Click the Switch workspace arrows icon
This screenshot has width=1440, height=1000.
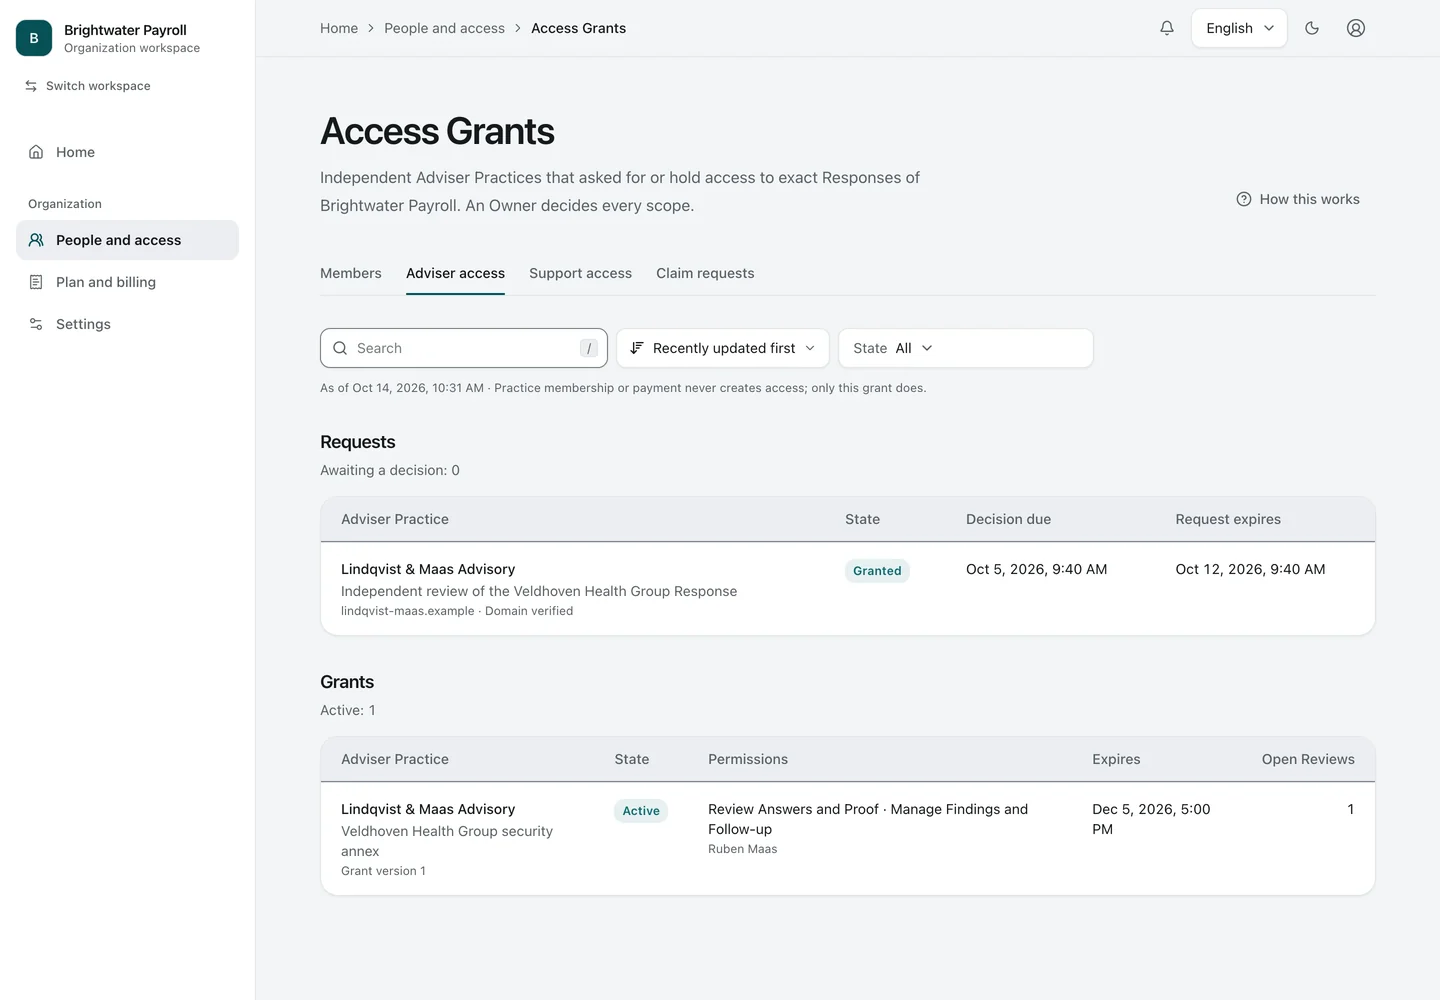pos(31,86)
